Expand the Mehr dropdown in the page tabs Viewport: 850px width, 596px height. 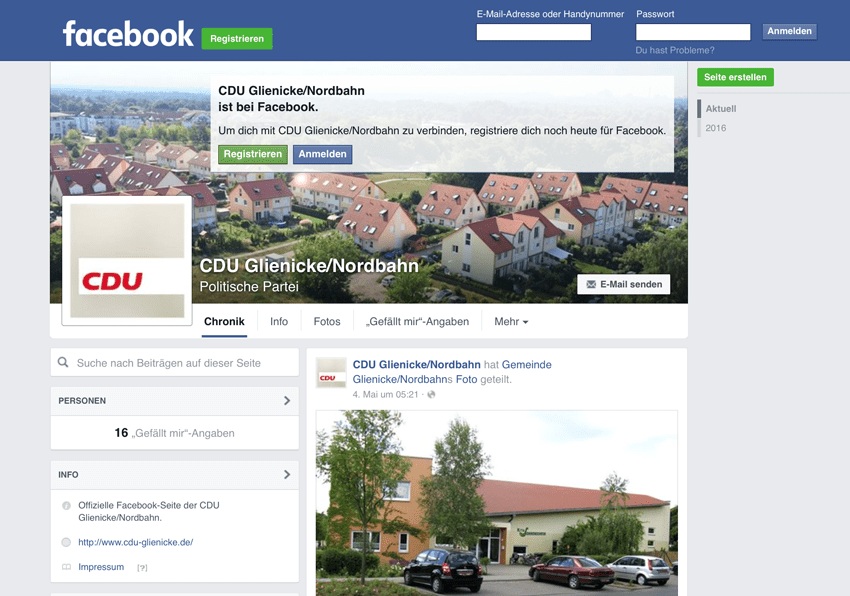coord(511,322)
